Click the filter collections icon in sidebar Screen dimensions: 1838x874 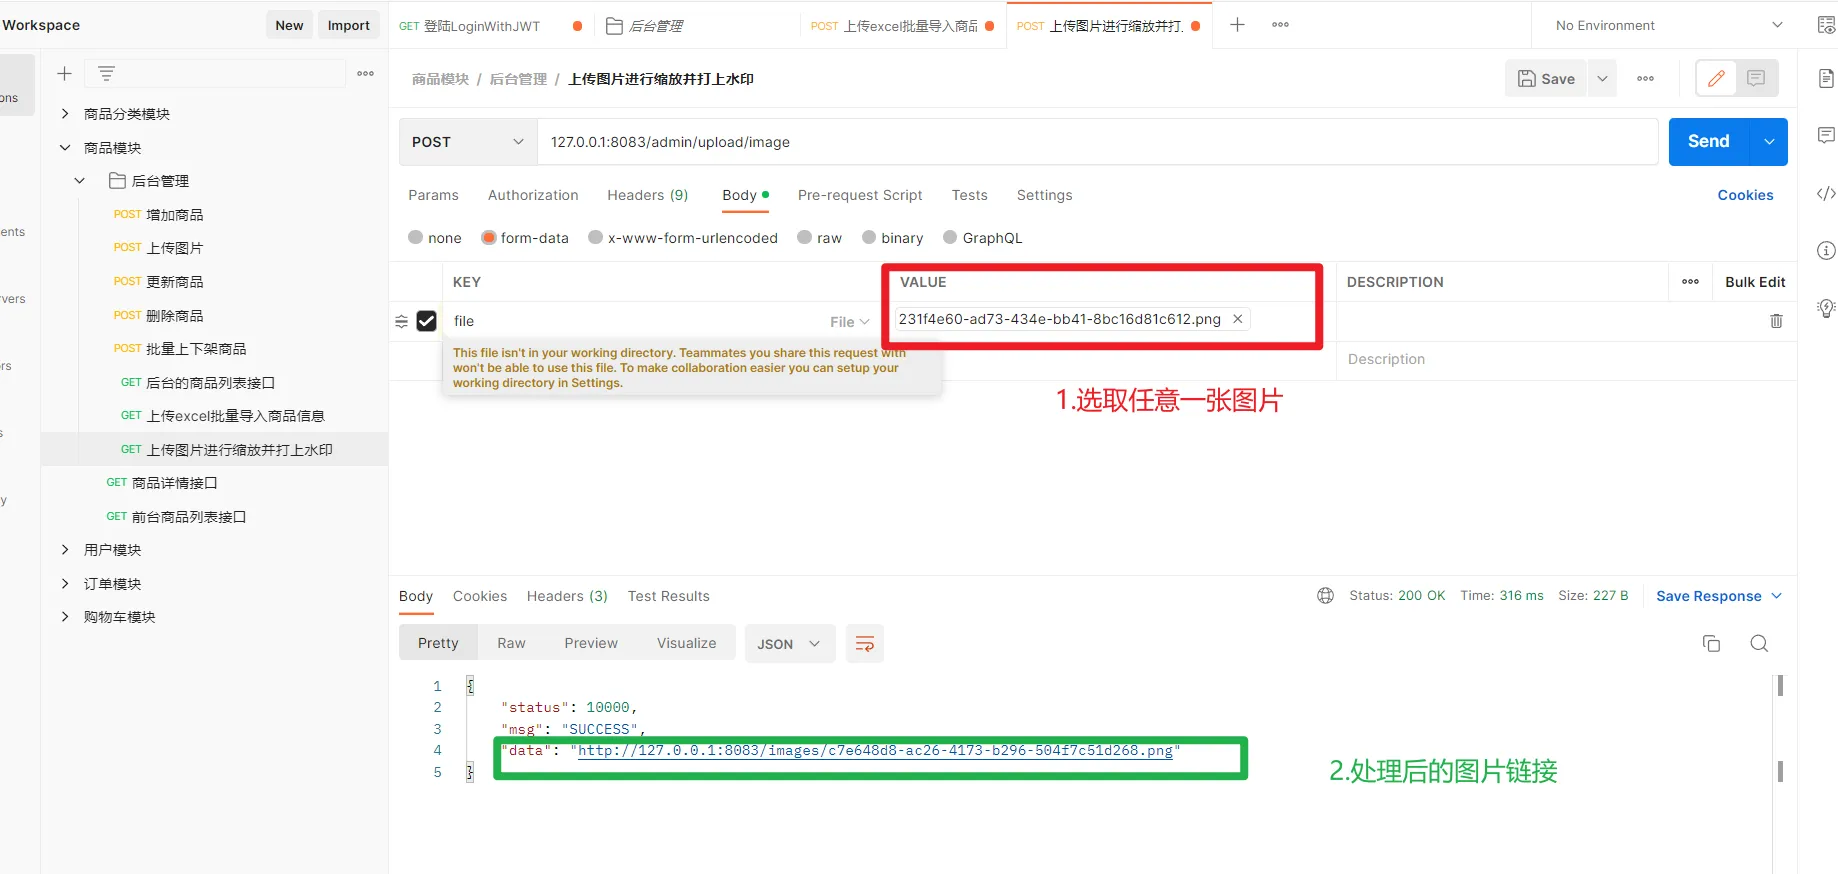coord(106,73)
